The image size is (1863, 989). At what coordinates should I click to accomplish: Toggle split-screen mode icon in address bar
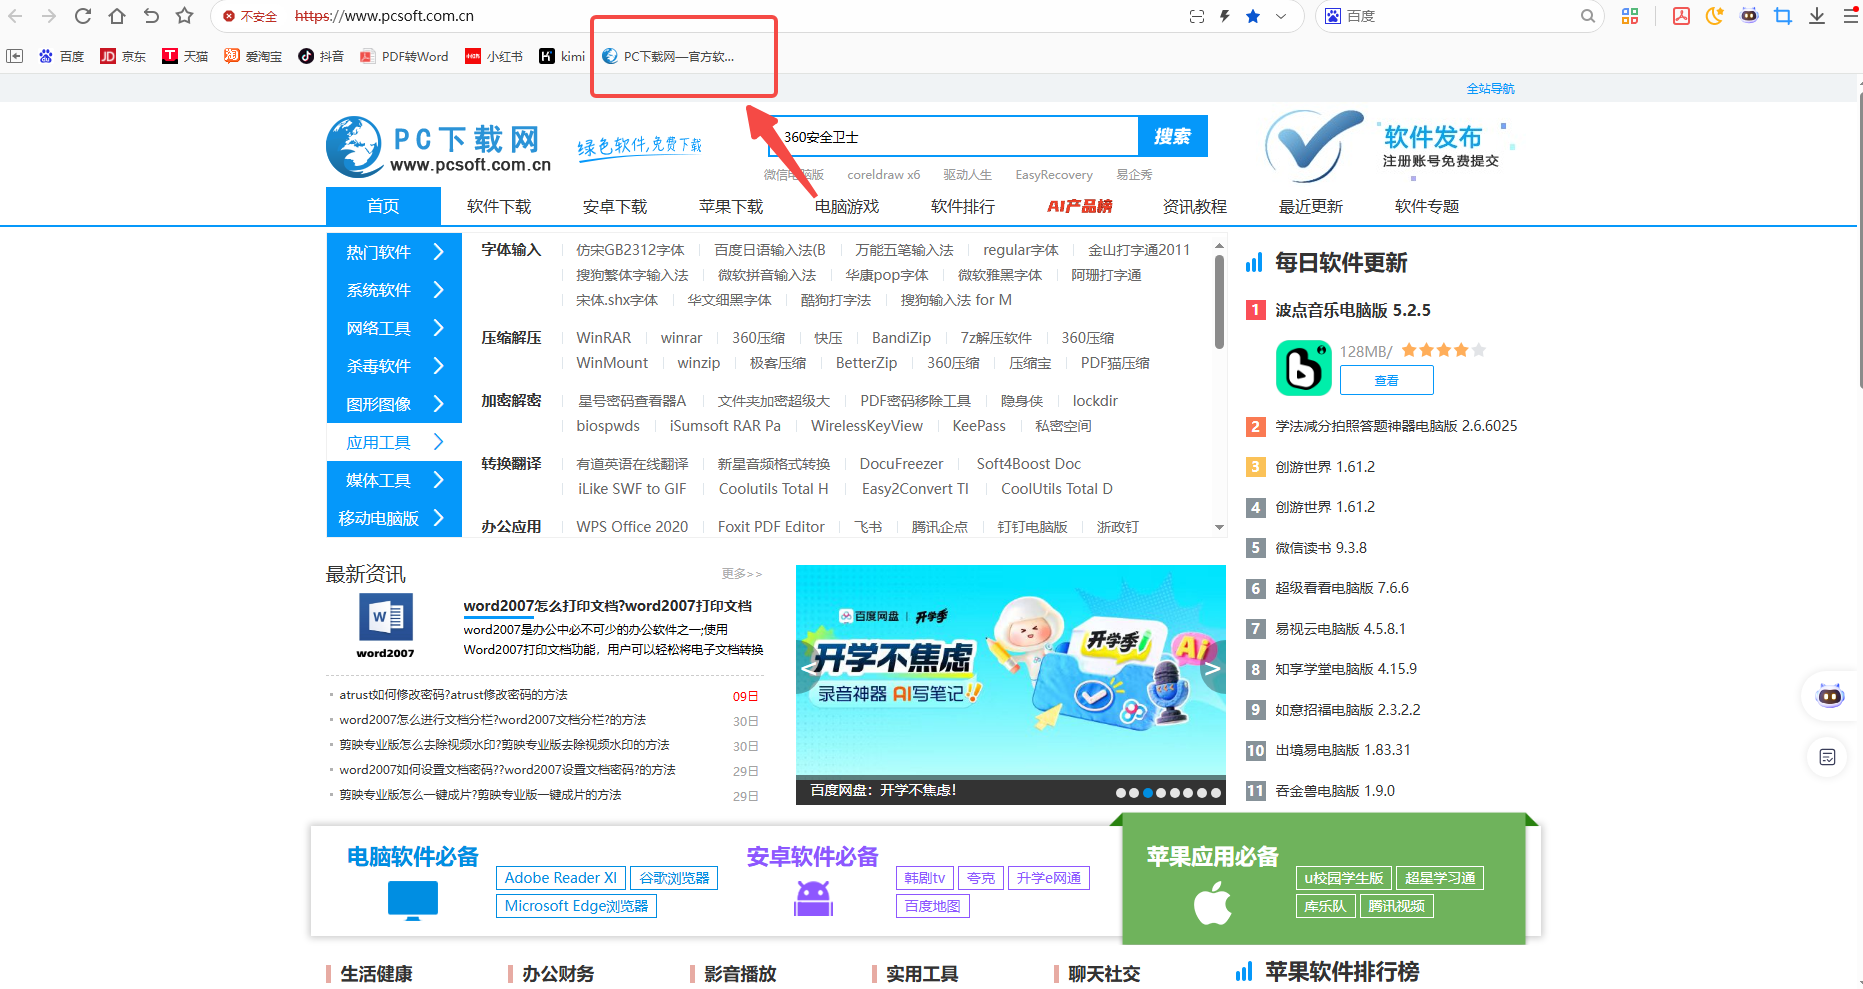(1197, 16)
